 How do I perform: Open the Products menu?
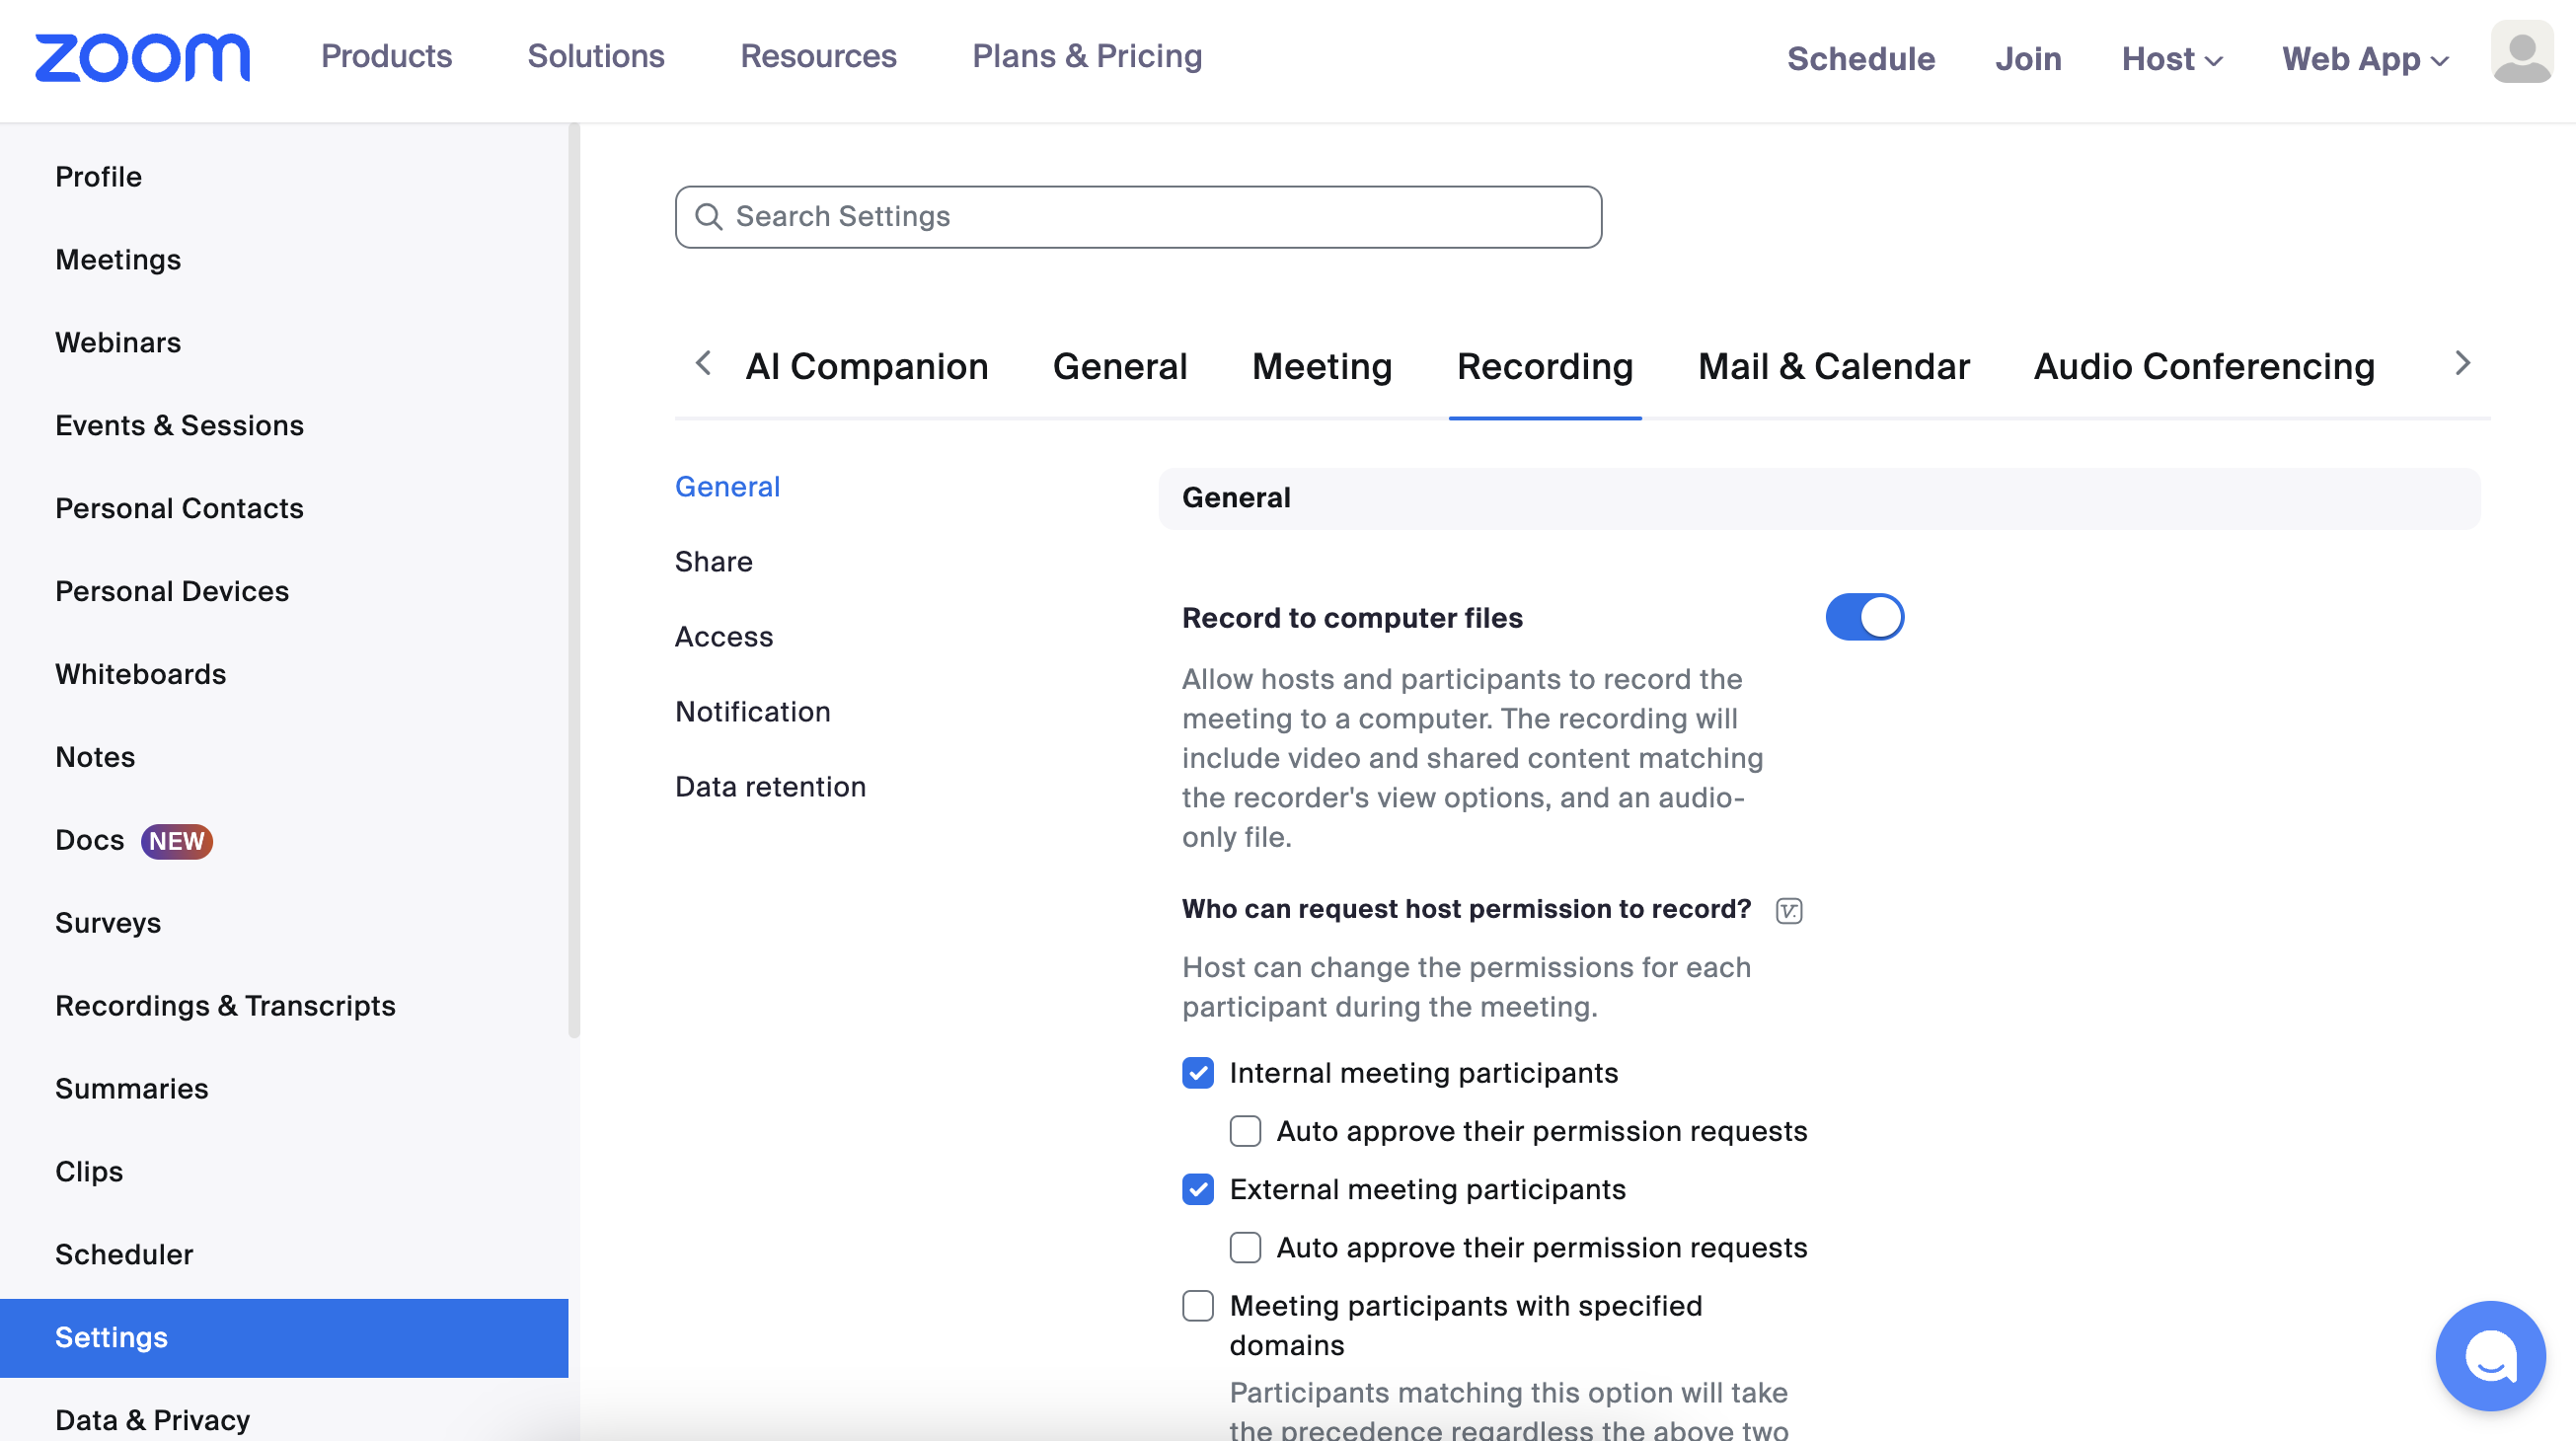coord(386,56)
